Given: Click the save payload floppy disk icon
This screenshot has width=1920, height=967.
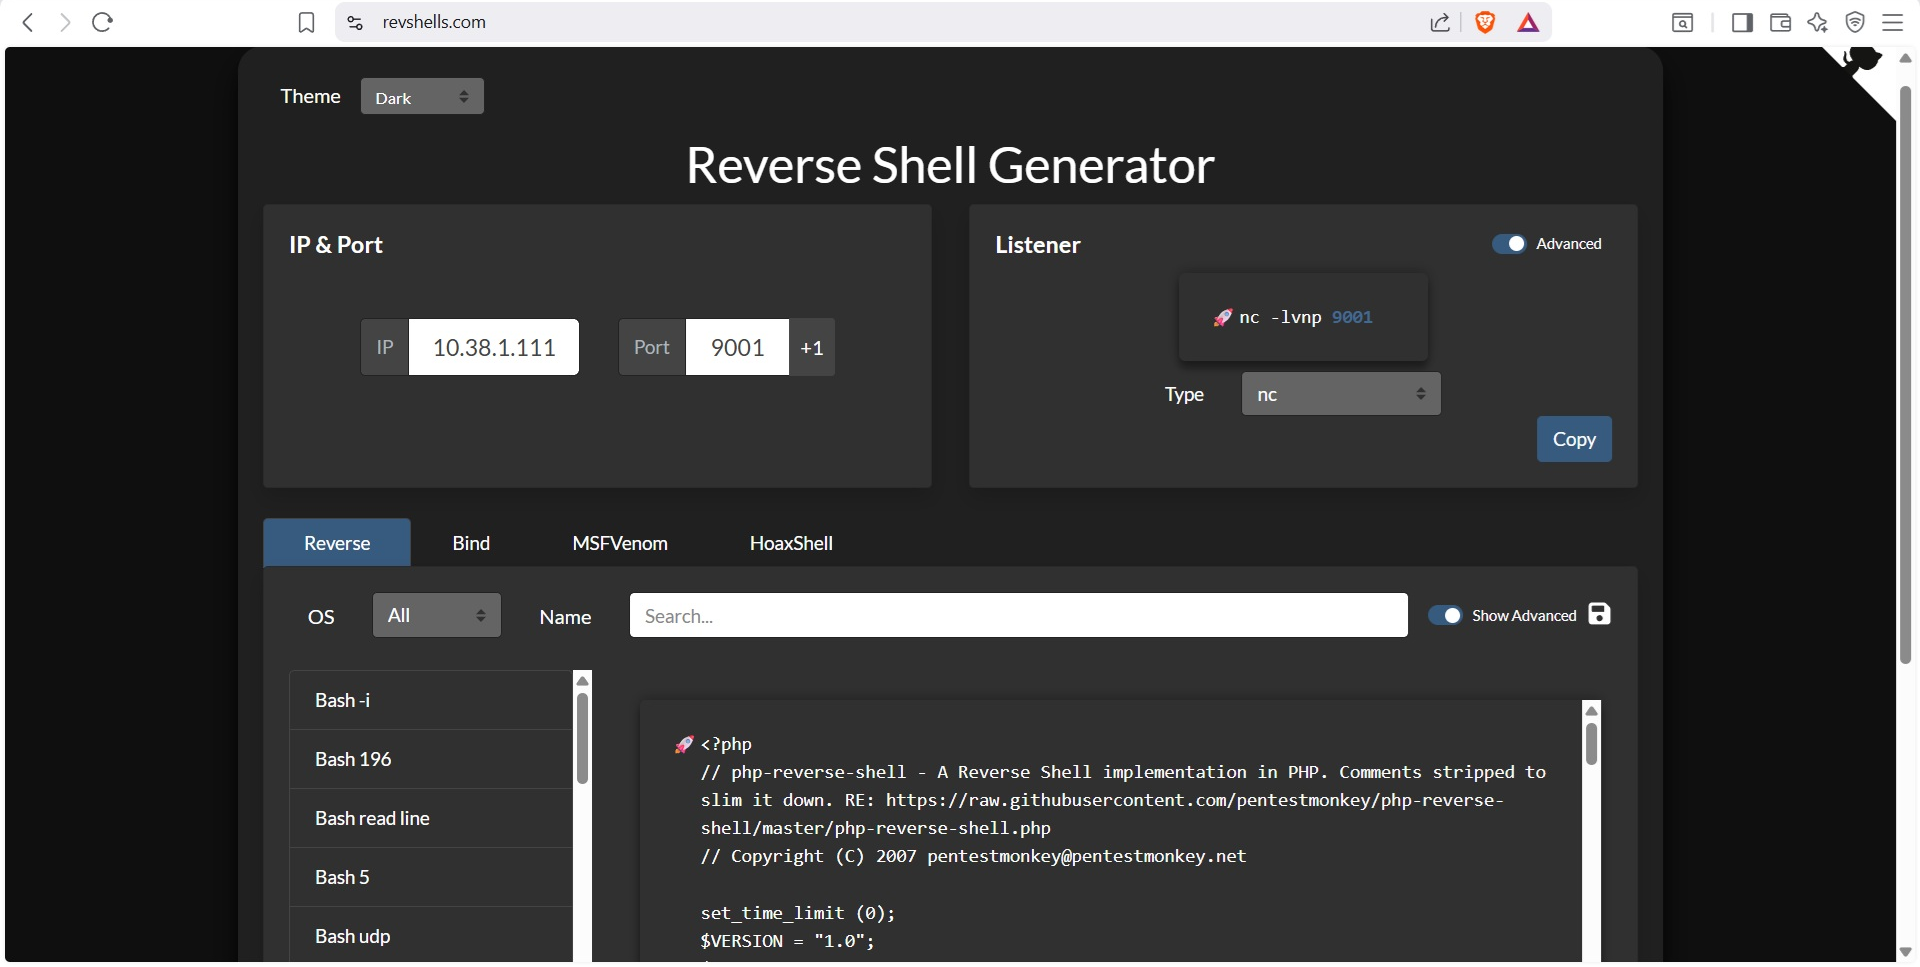Looking at the screenshot, I should coord(1598,613).
